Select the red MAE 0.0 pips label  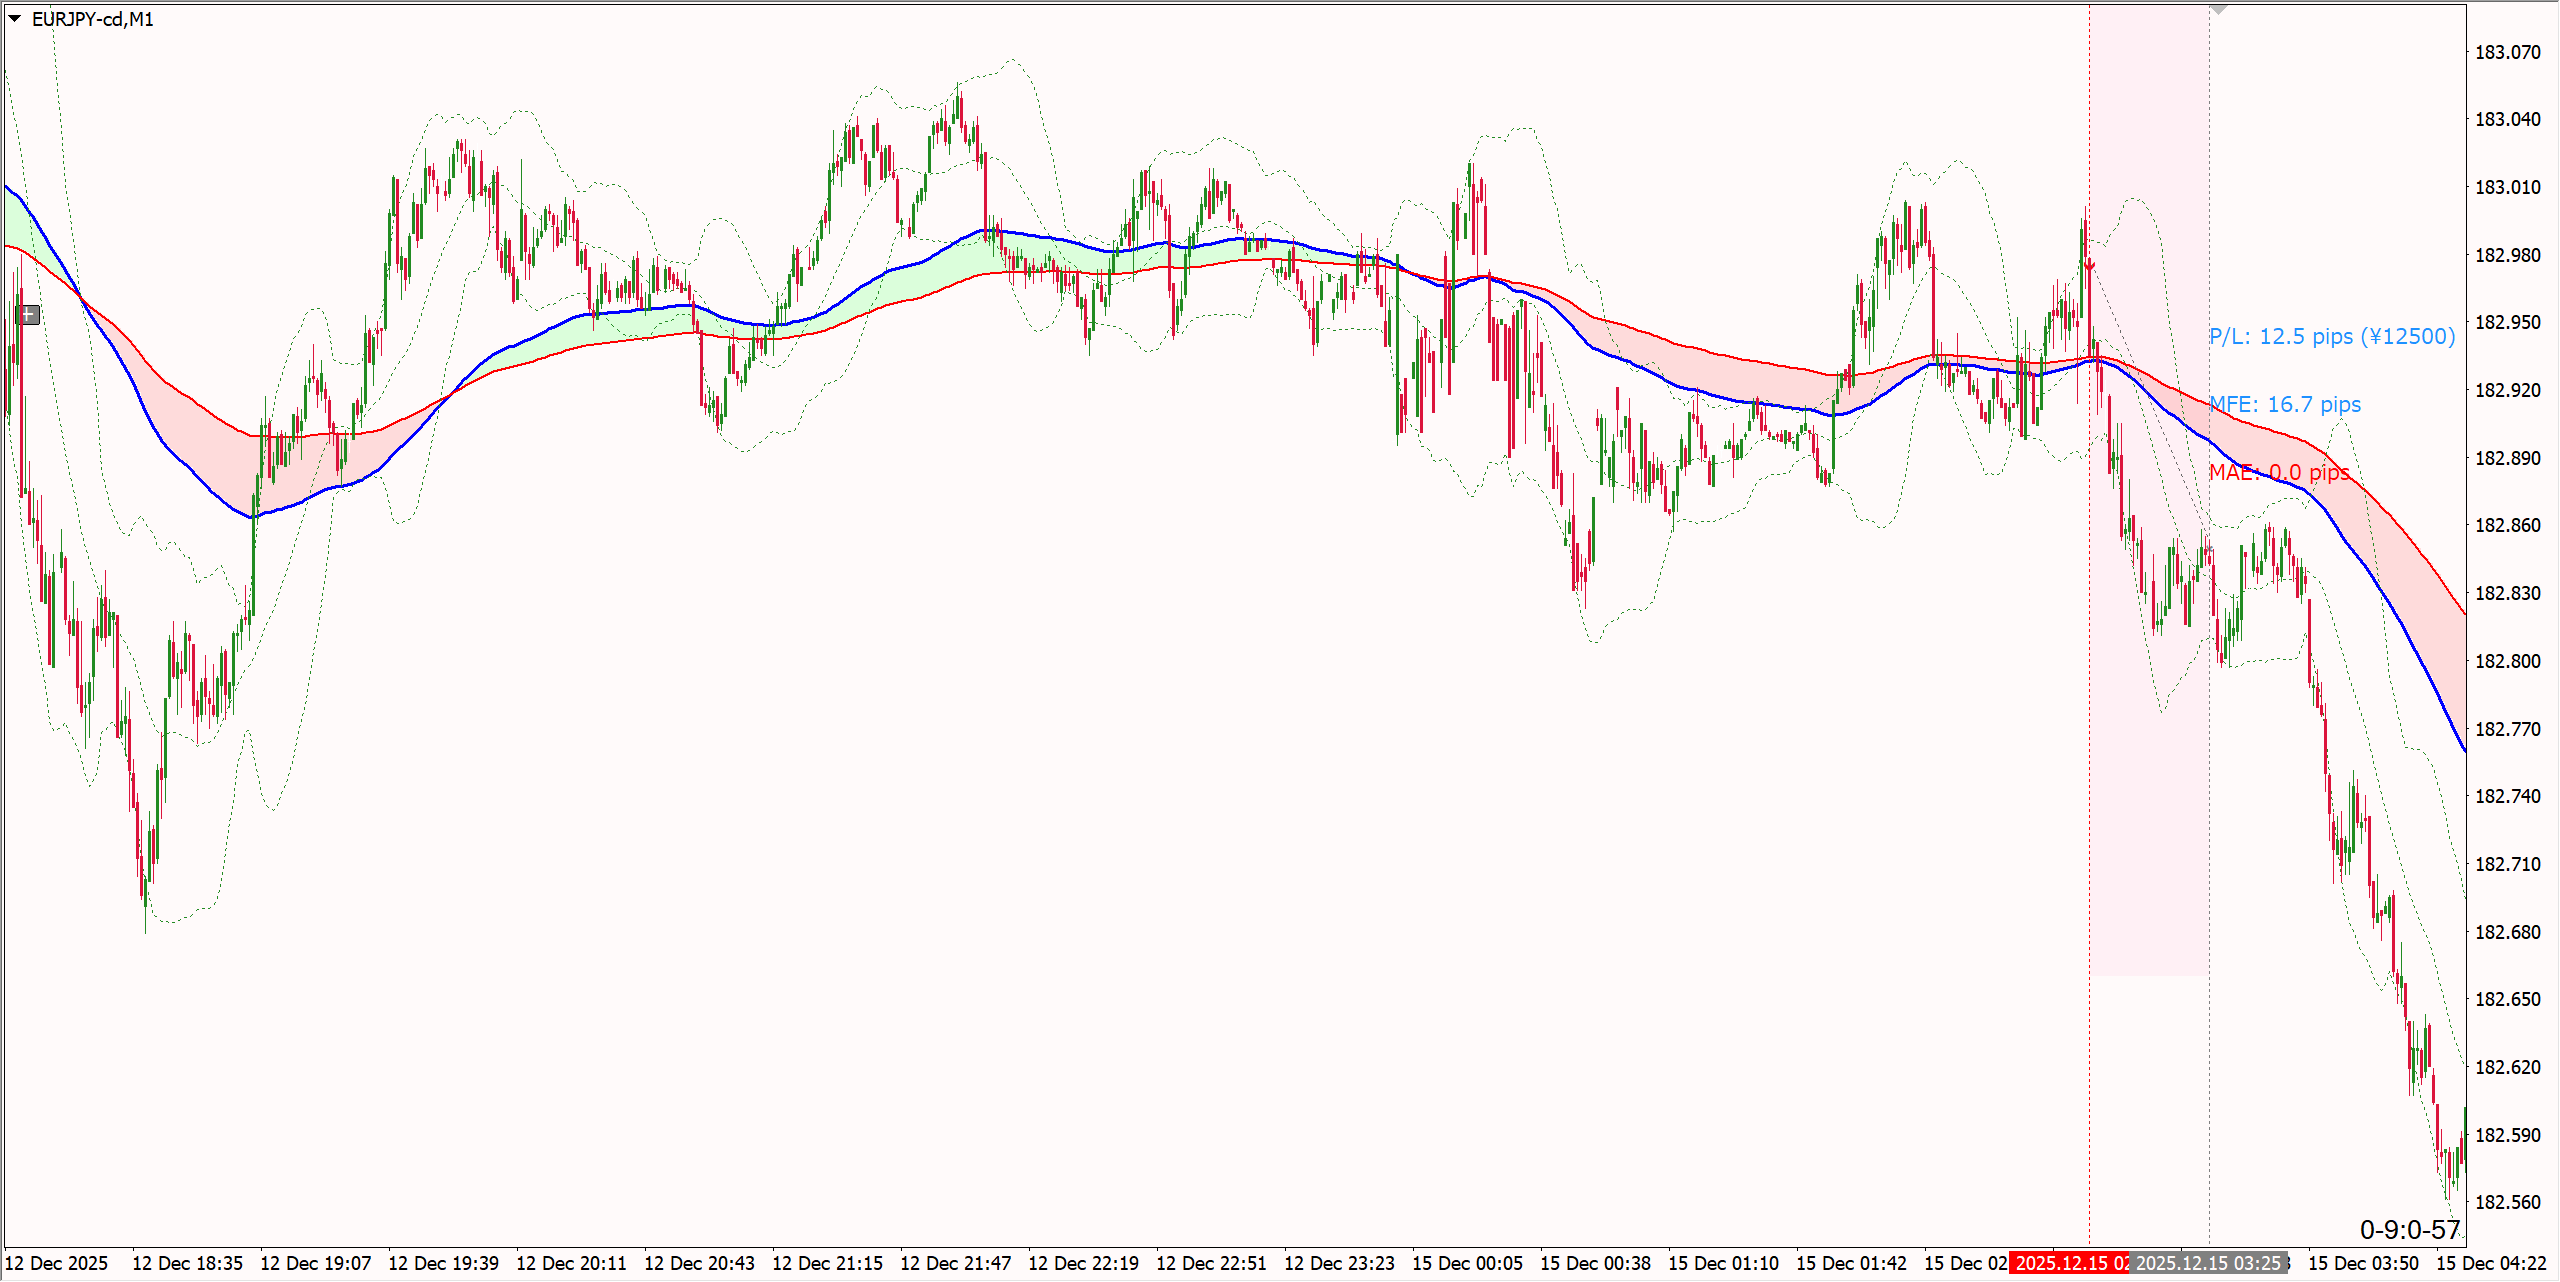[2277, 473]
